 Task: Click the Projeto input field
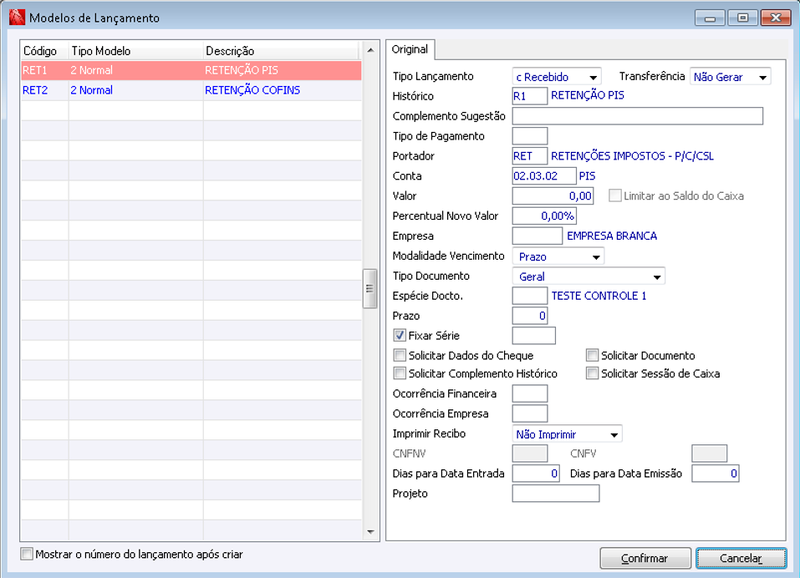tap(556, 493)
